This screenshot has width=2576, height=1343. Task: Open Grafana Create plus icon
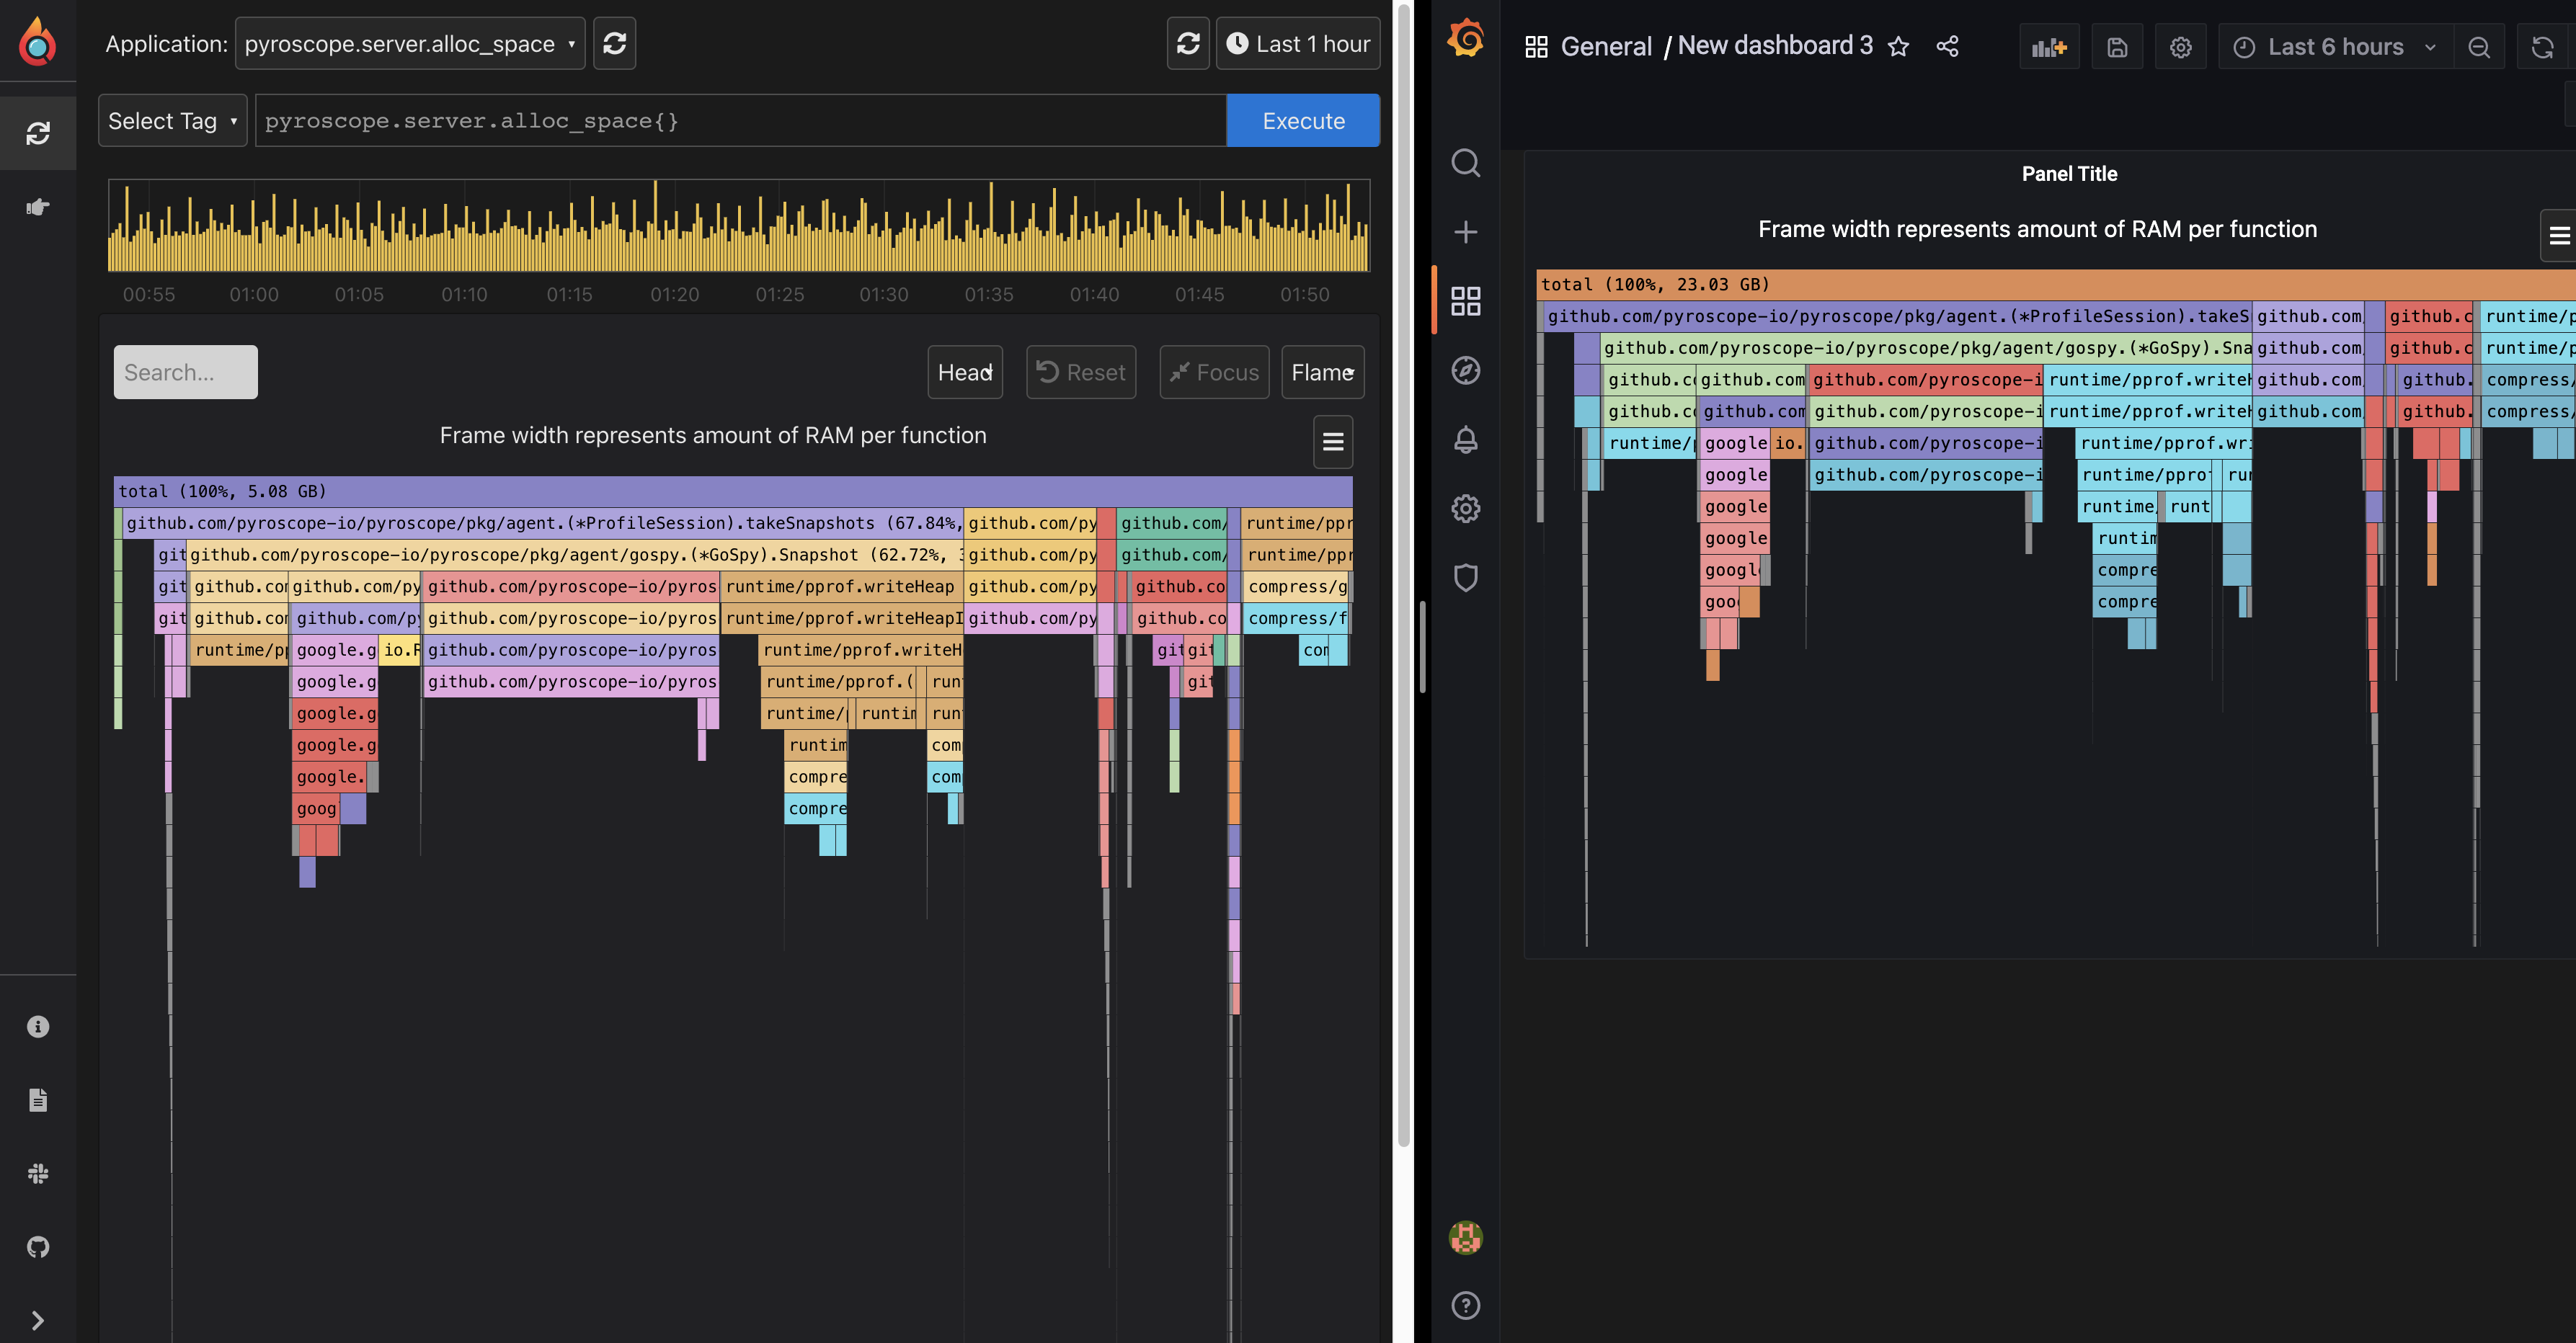click(x=1466, y=232)
